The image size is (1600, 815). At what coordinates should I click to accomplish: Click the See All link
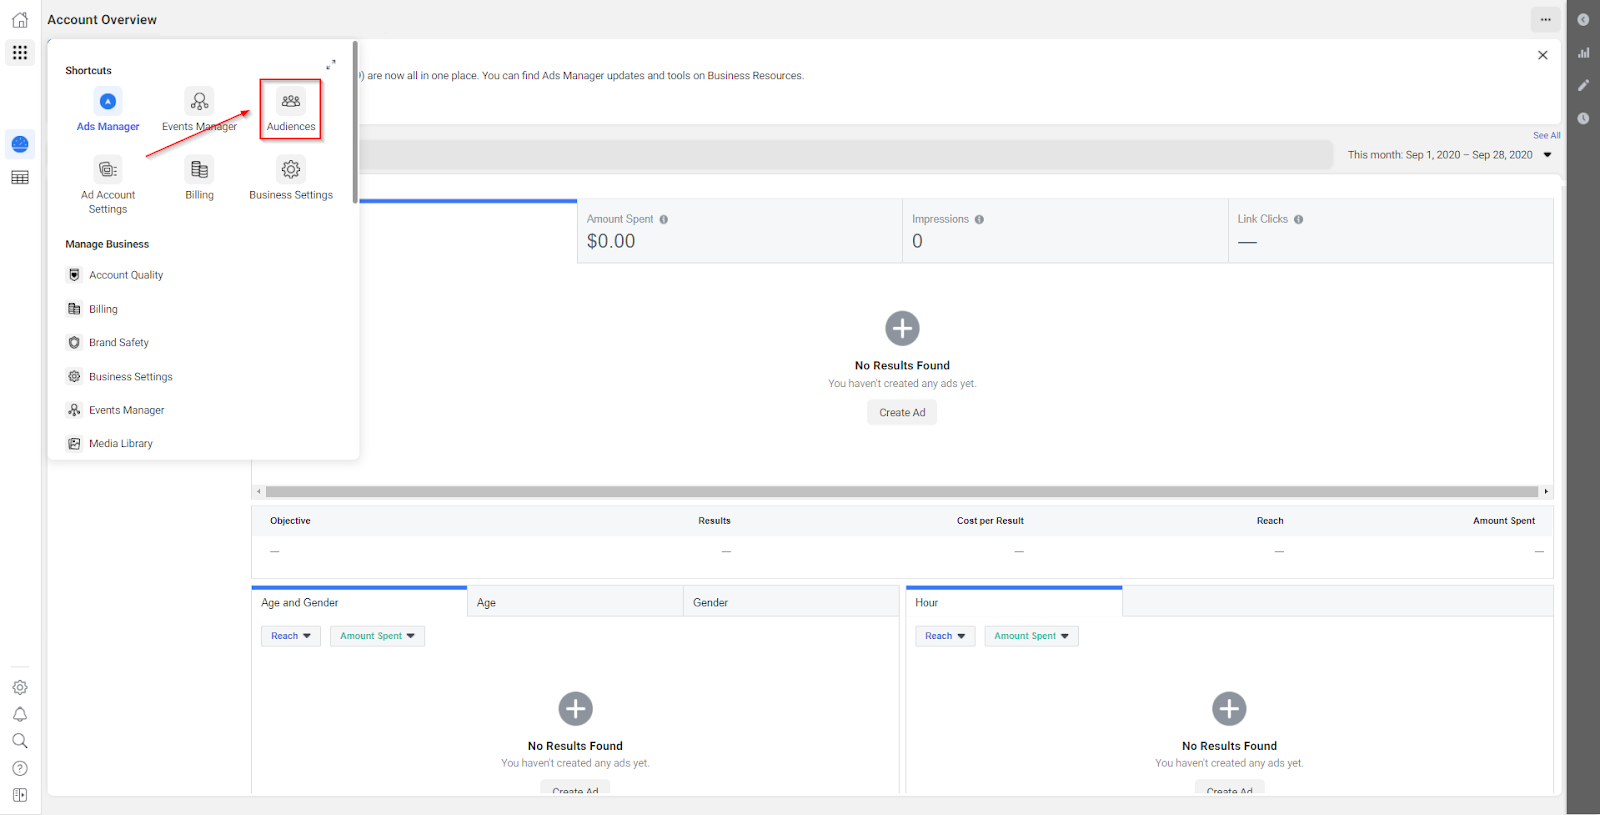(x=1547, y=136)
